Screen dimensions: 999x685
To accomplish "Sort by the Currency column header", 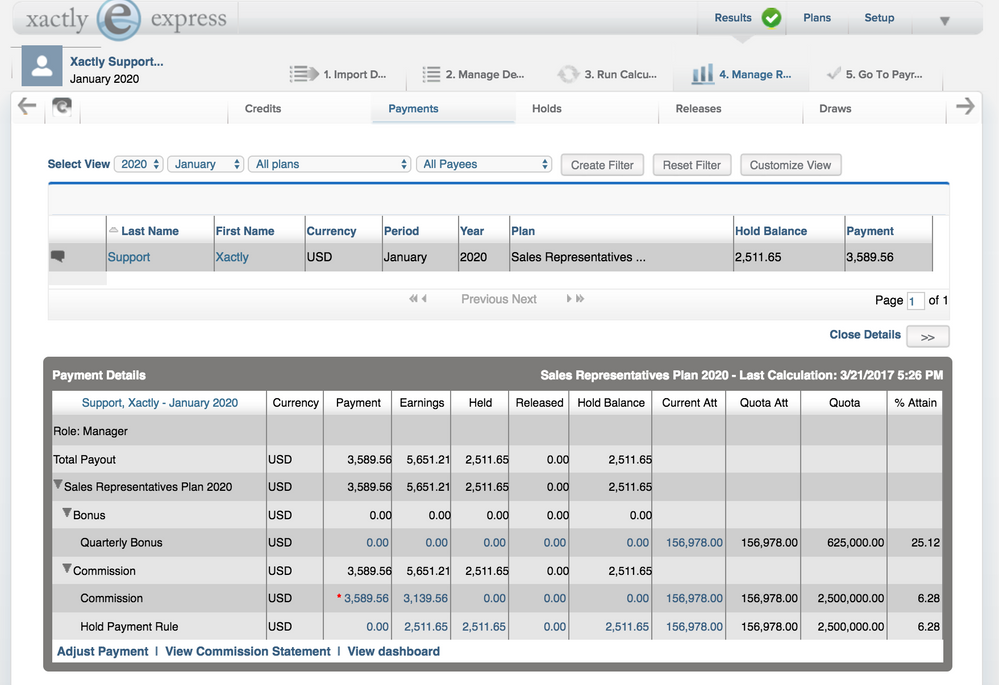I will [x=331, y=231].
